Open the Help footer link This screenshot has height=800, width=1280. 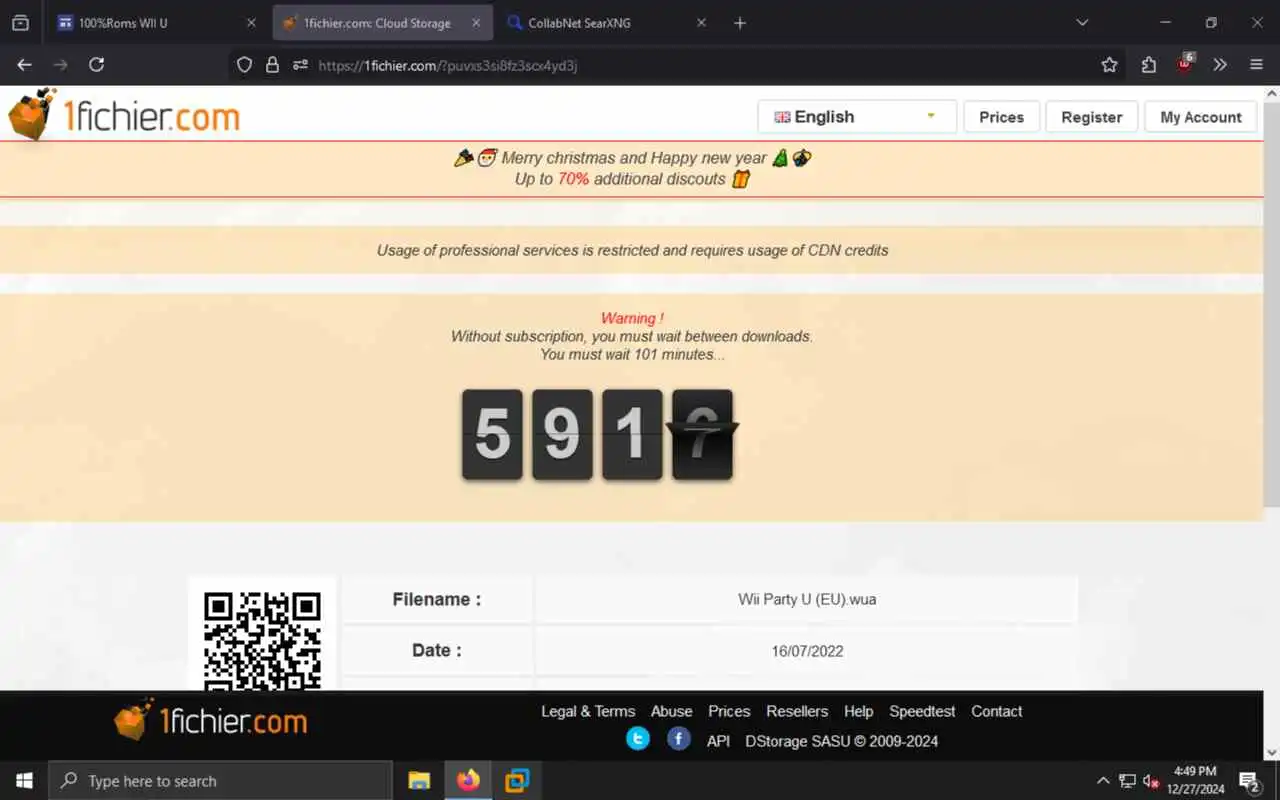click(x=858, y=712)
